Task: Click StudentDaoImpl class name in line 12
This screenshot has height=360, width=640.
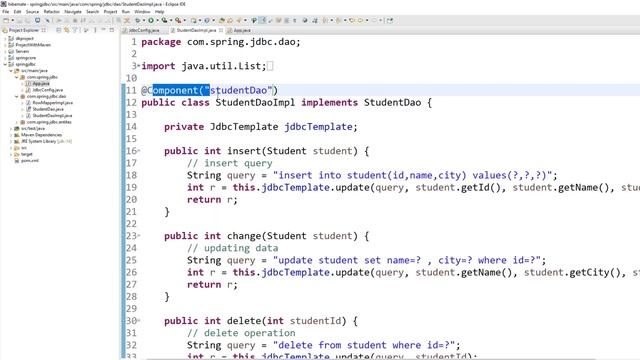Action: (x=255, y=102)
